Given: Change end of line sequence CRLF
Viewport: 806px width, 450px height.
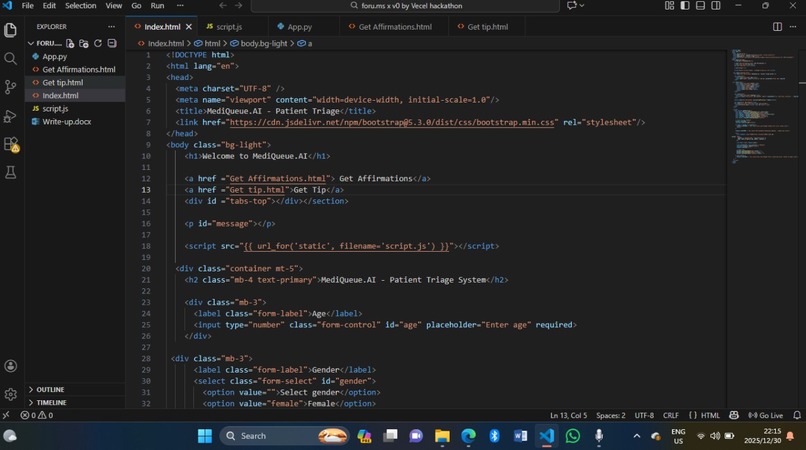Looking at the screenshot, I should (671, 416).
